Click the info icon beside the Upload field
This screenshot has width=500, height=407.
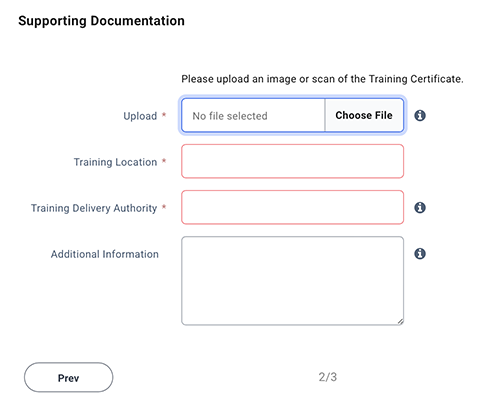[420, 116]
